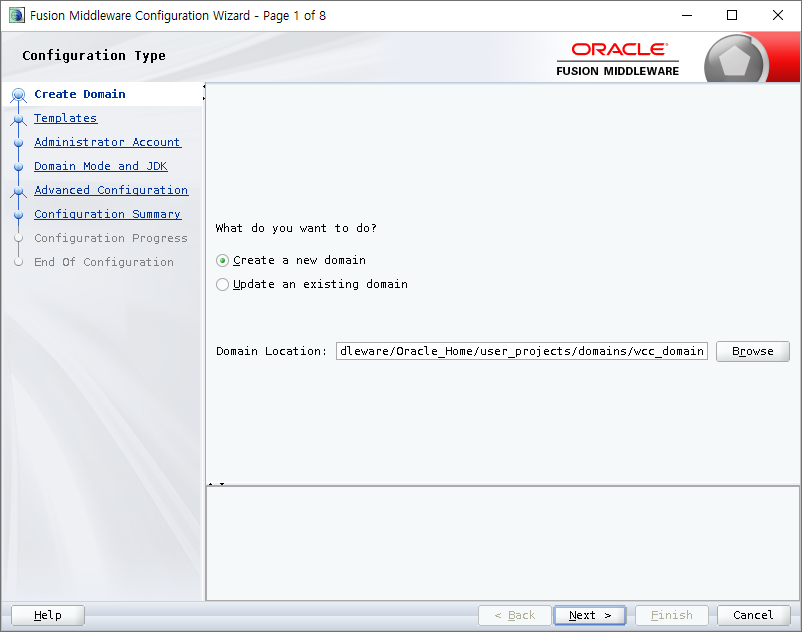Go to the Next wizard page

[x=590, y=615]
